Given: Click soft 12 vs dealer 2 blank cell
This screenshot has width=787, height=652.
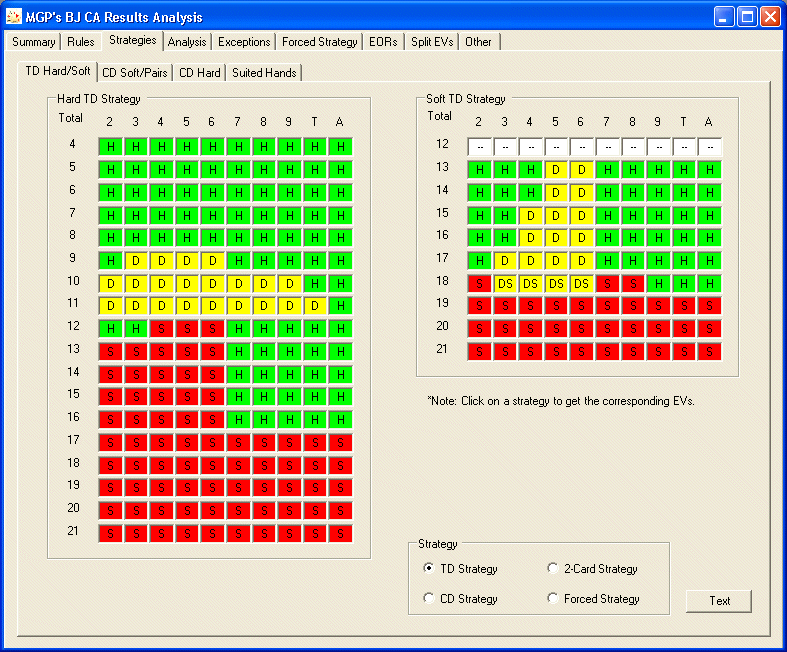Looking at the screenshot, I should [x=479, y=147].
